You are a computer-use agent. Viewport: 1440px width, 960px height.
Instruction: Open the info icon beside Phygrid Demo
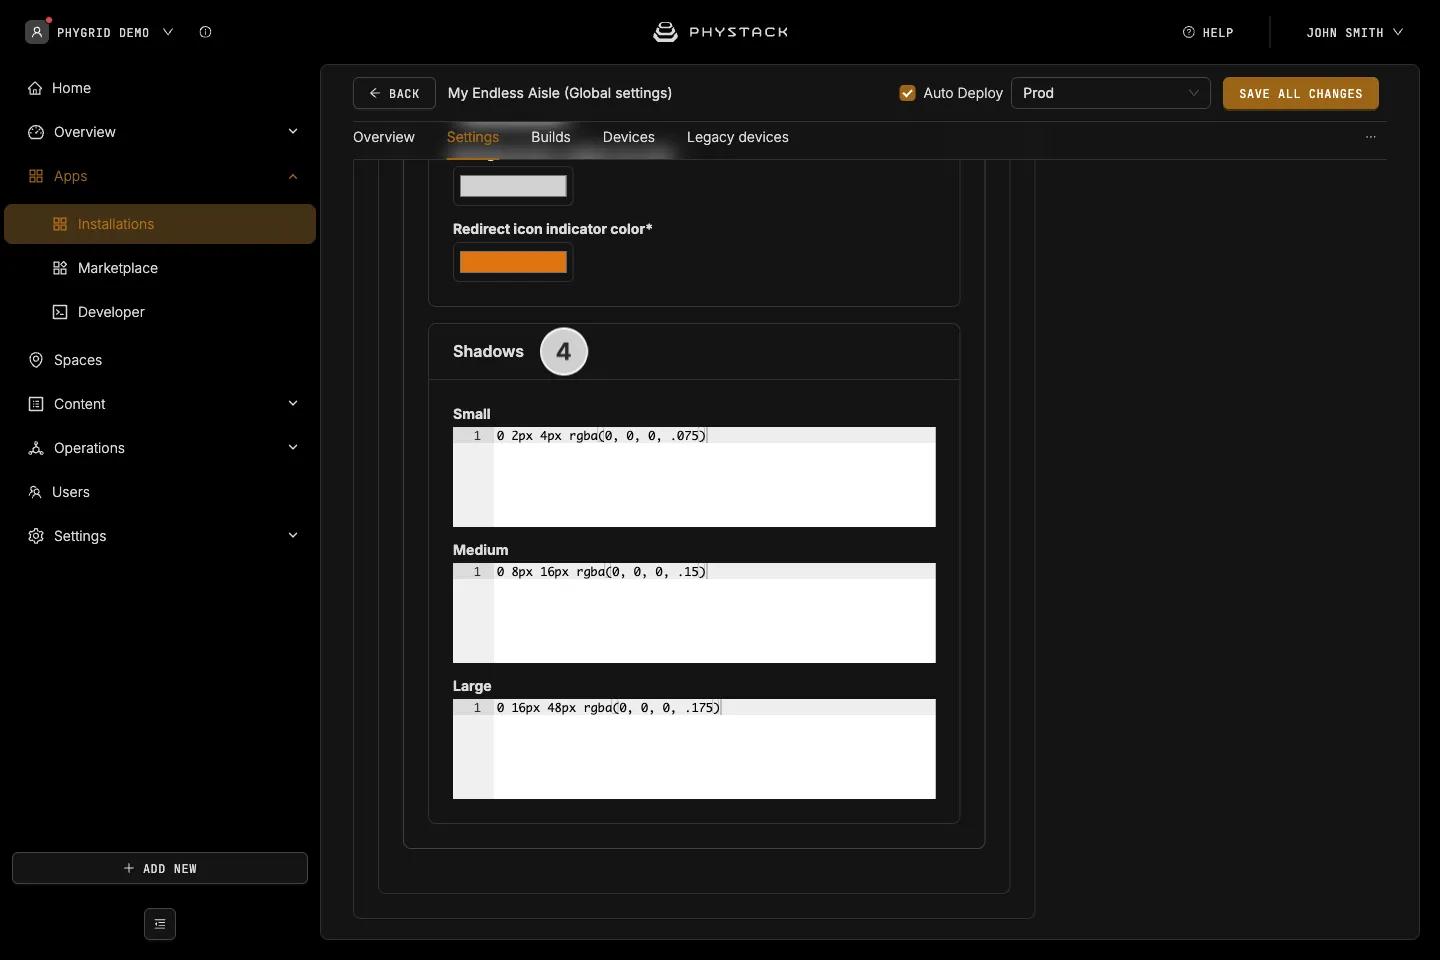(x=205, y=32)
